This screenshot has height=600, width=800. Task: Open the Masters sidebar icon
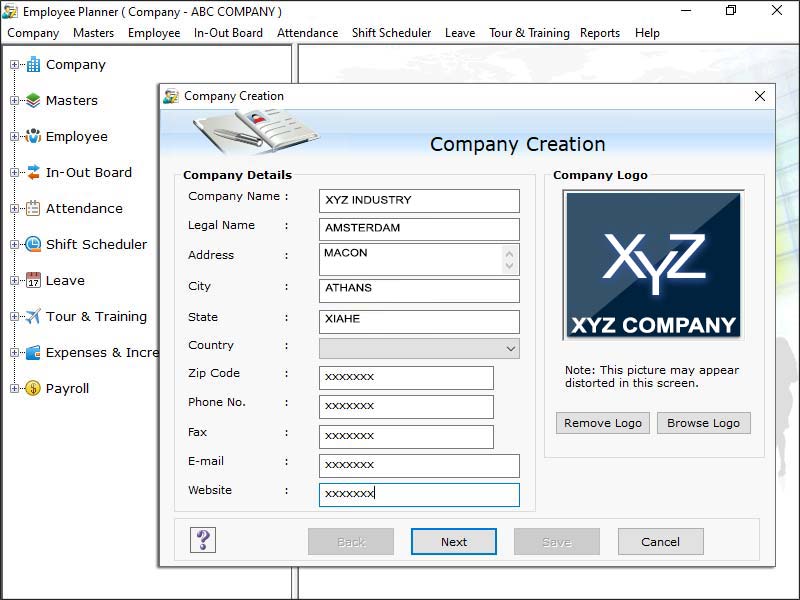click(34, 100)
